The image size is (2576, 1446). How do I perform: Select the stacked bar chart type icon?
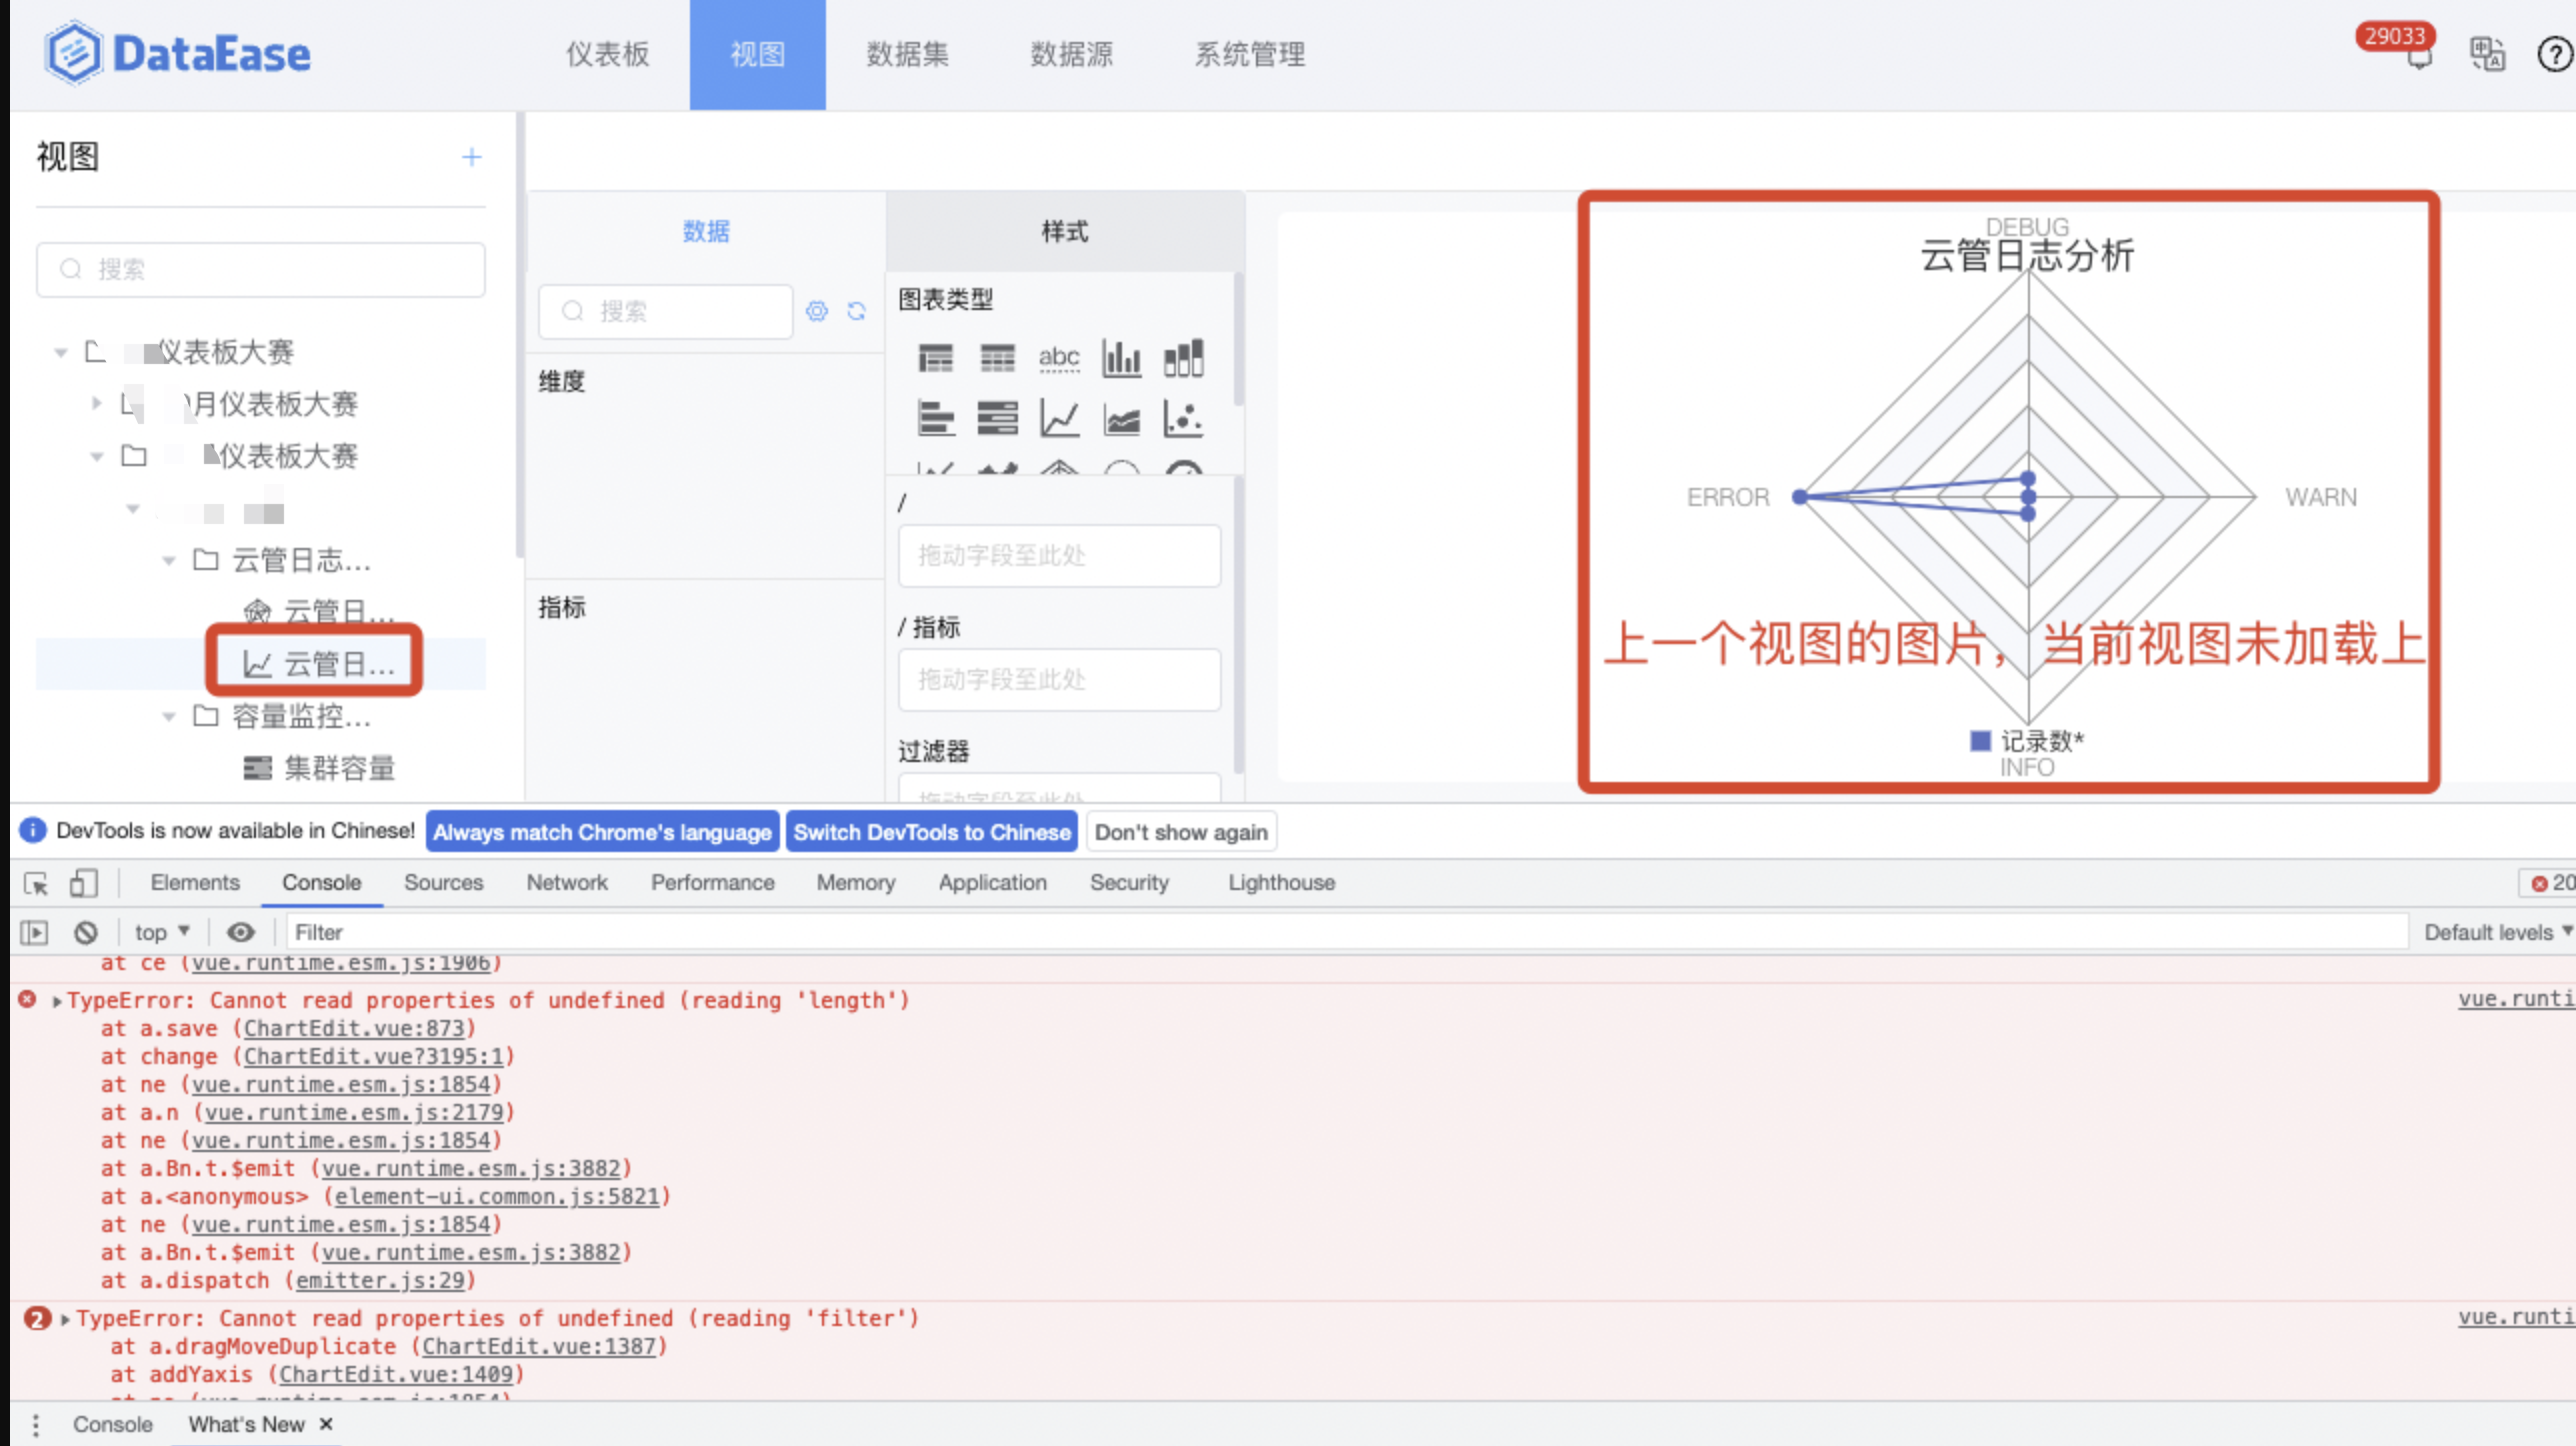pos(1183,357)
